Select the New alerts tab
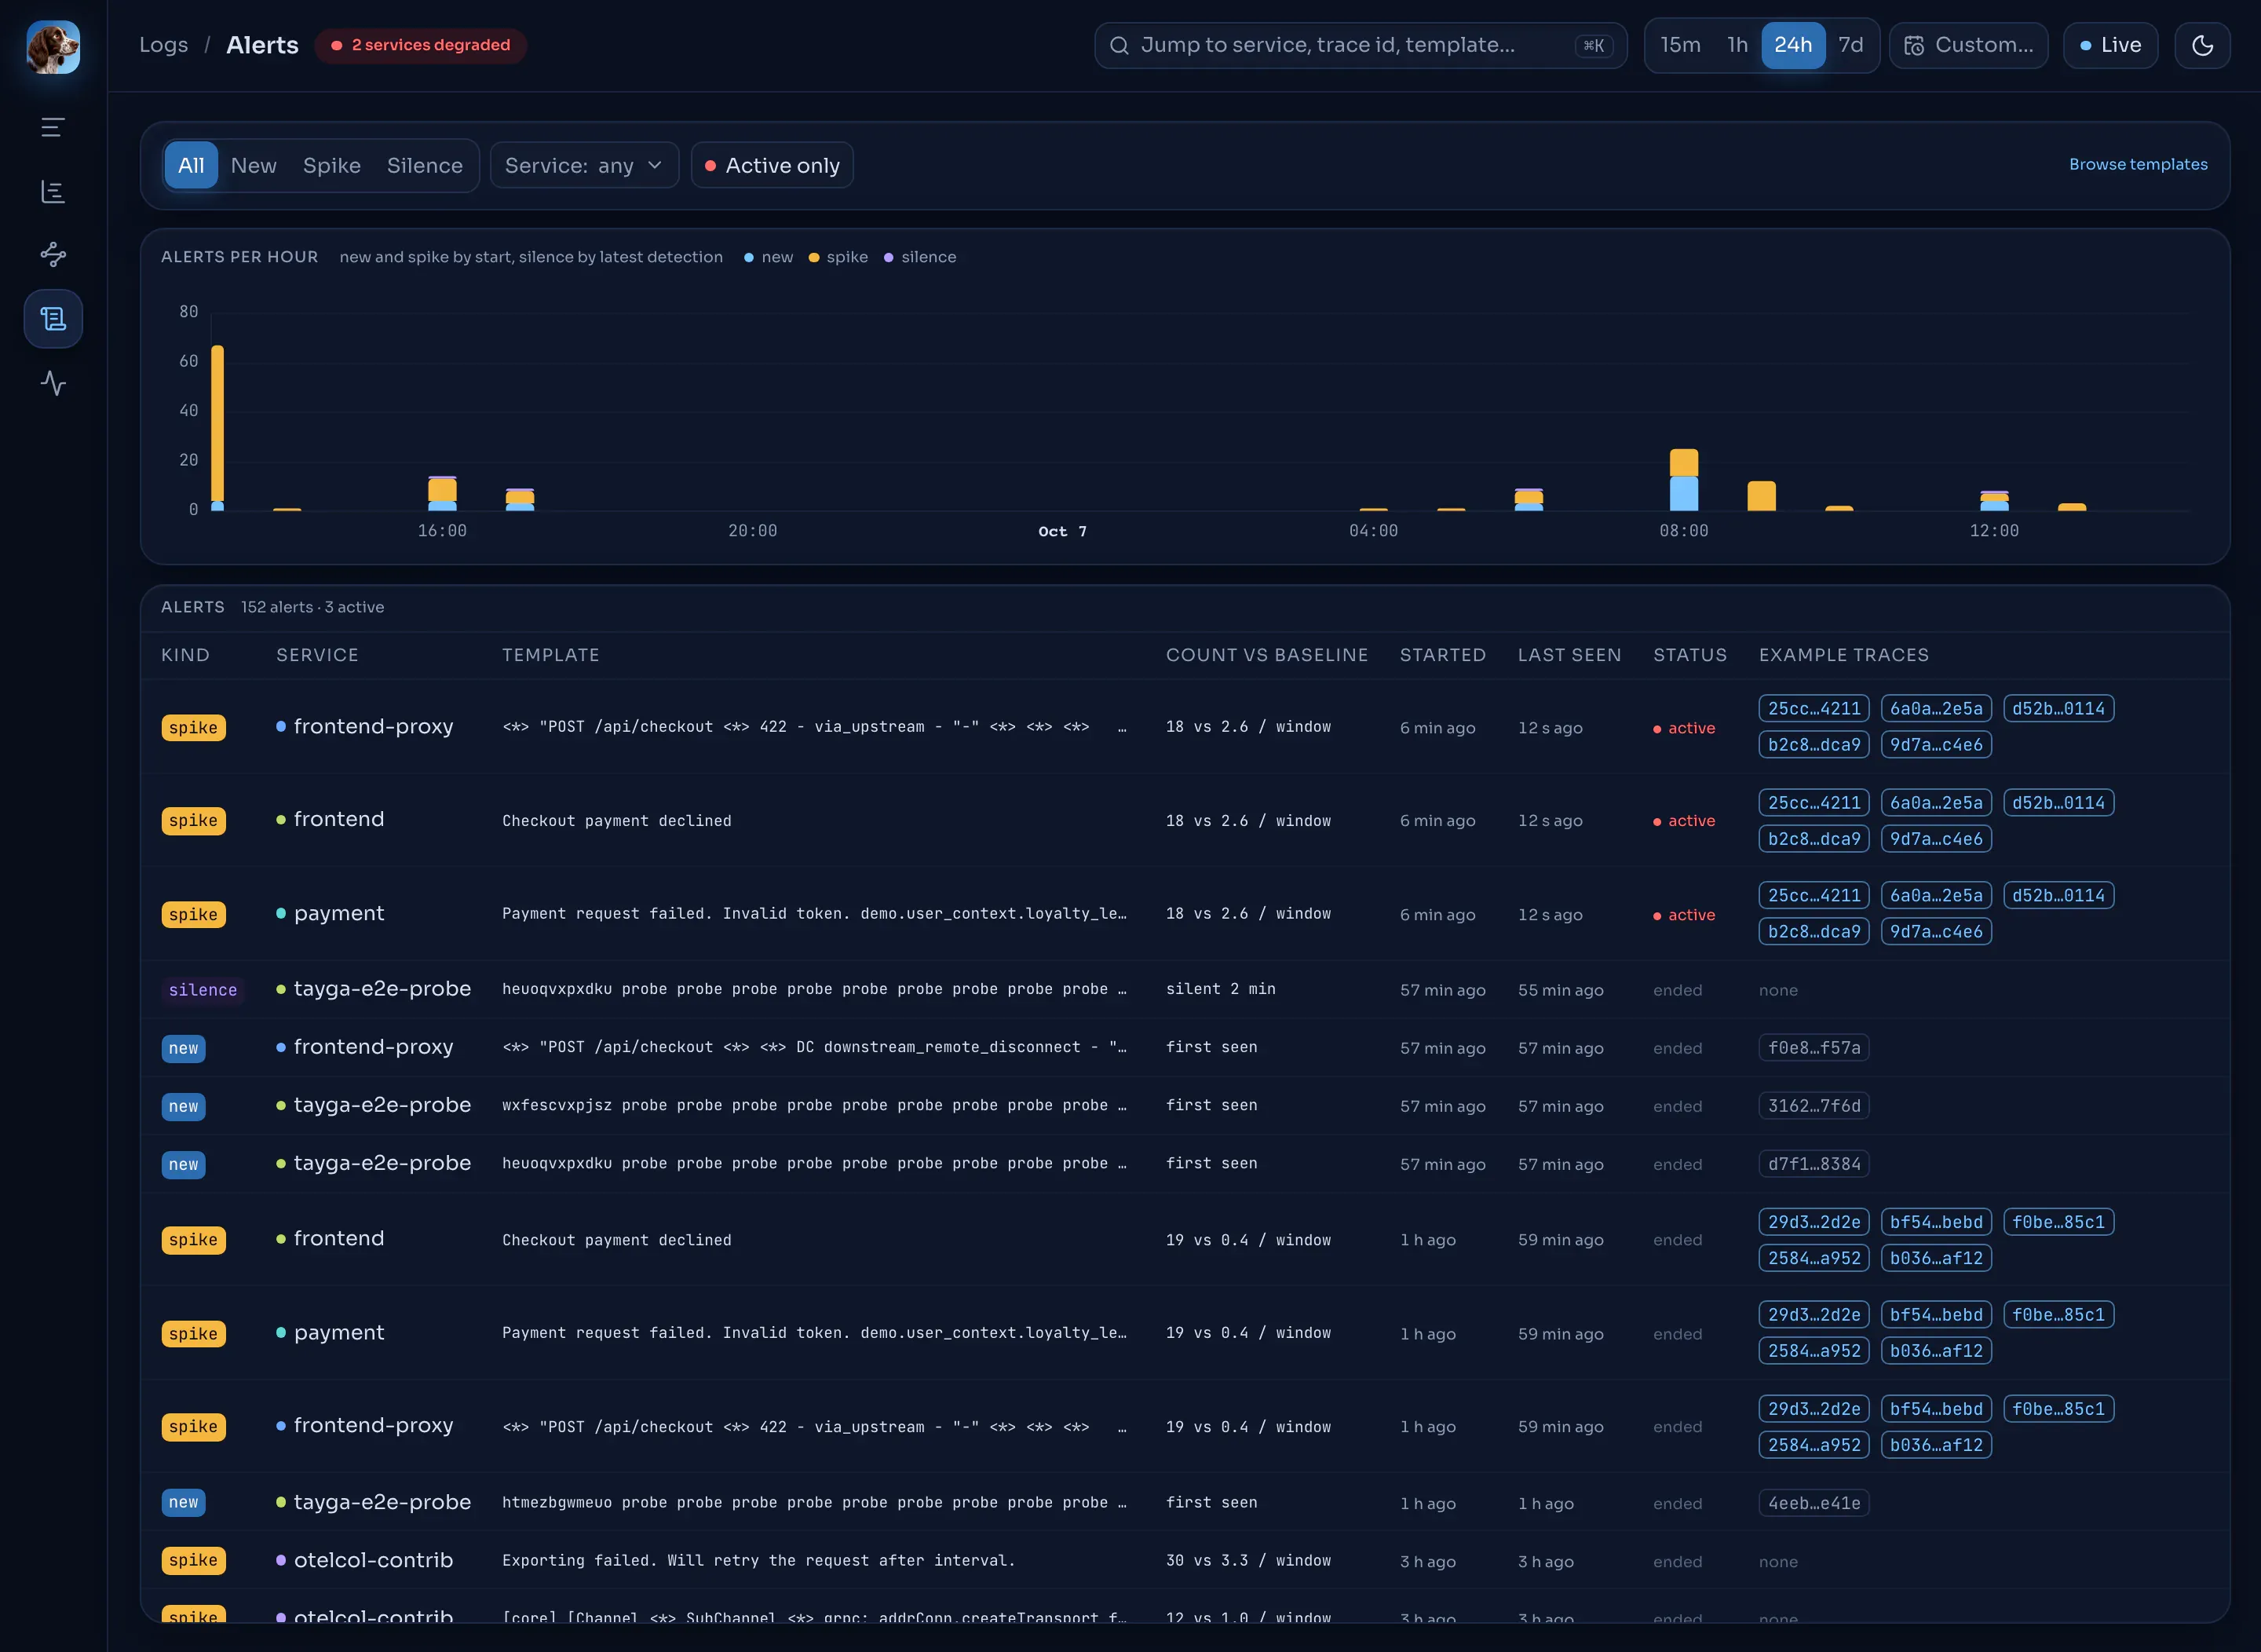Image resolution: width=2261 pixels, height=1652 pixels. coord(254,165)
